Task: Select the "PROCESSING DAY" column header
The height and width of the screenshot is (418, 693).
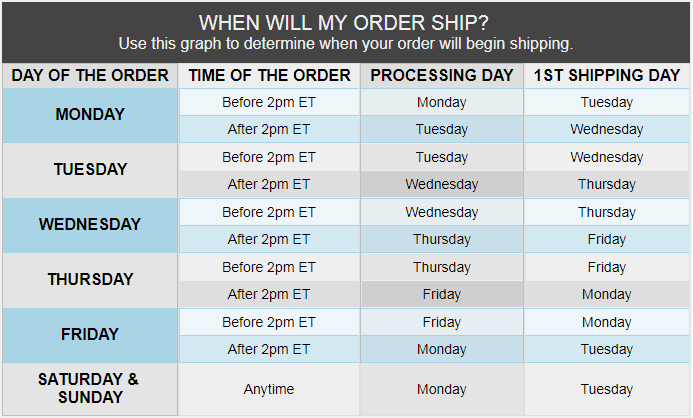Action: coord(441,75)
